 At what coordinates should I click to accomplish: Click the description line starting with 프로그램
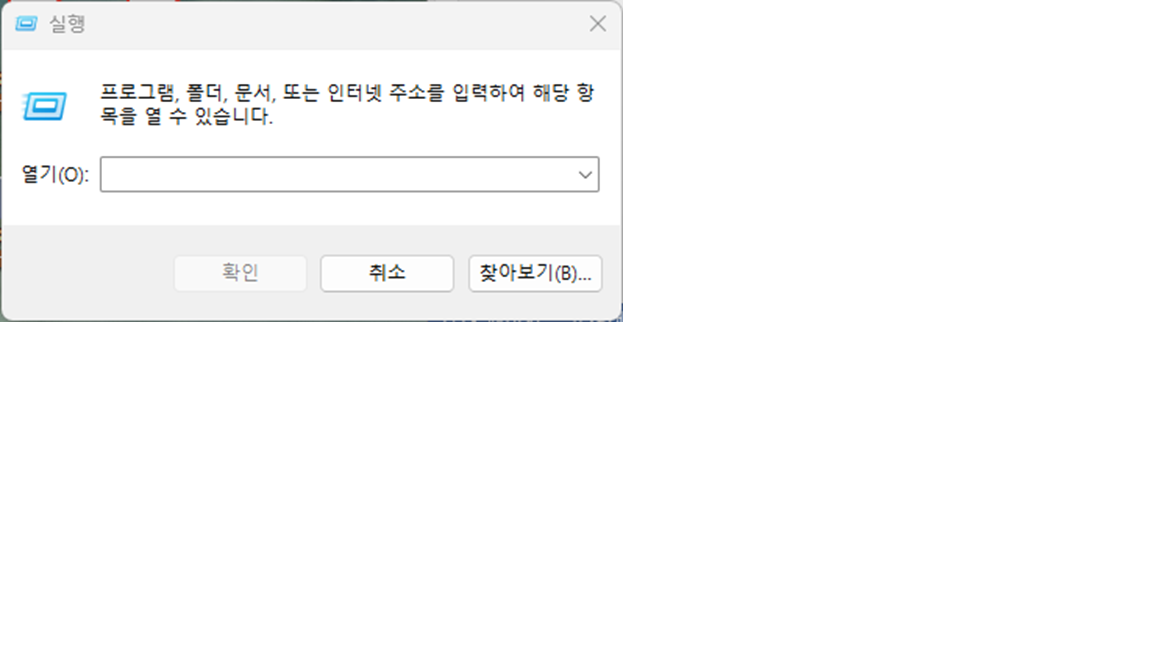347,93
